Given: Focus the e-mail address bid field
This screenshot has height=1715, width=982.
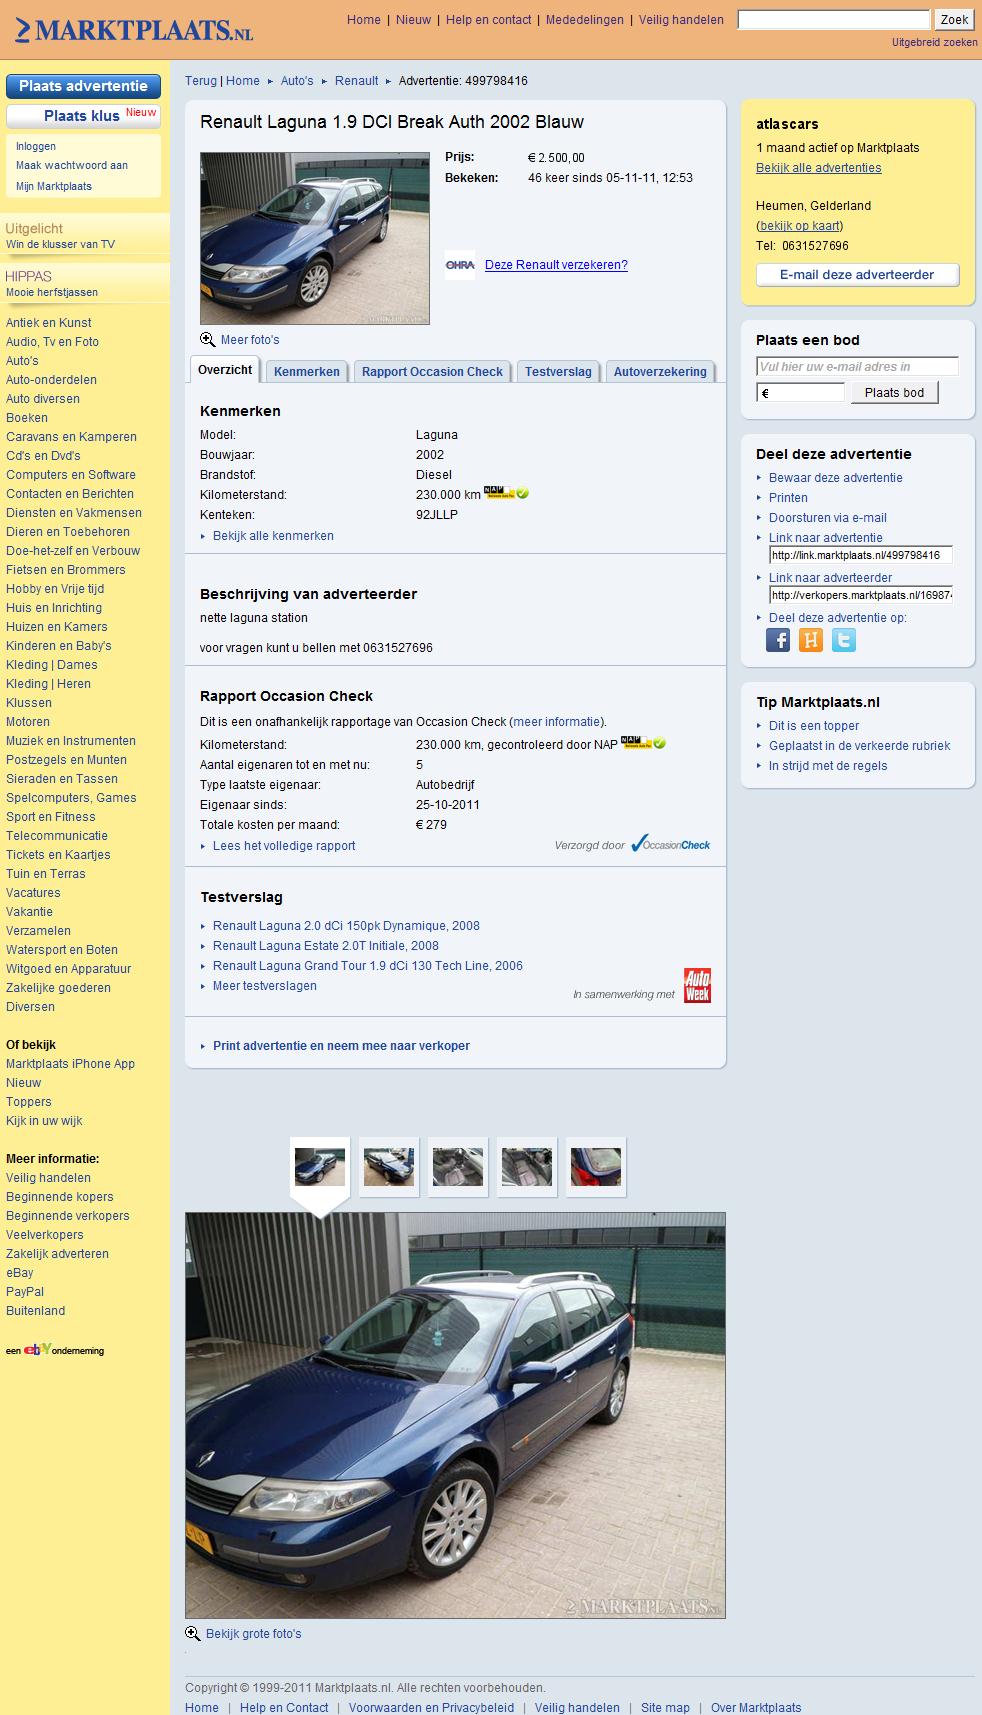Looking at the screenshot, I should point(857,367).
